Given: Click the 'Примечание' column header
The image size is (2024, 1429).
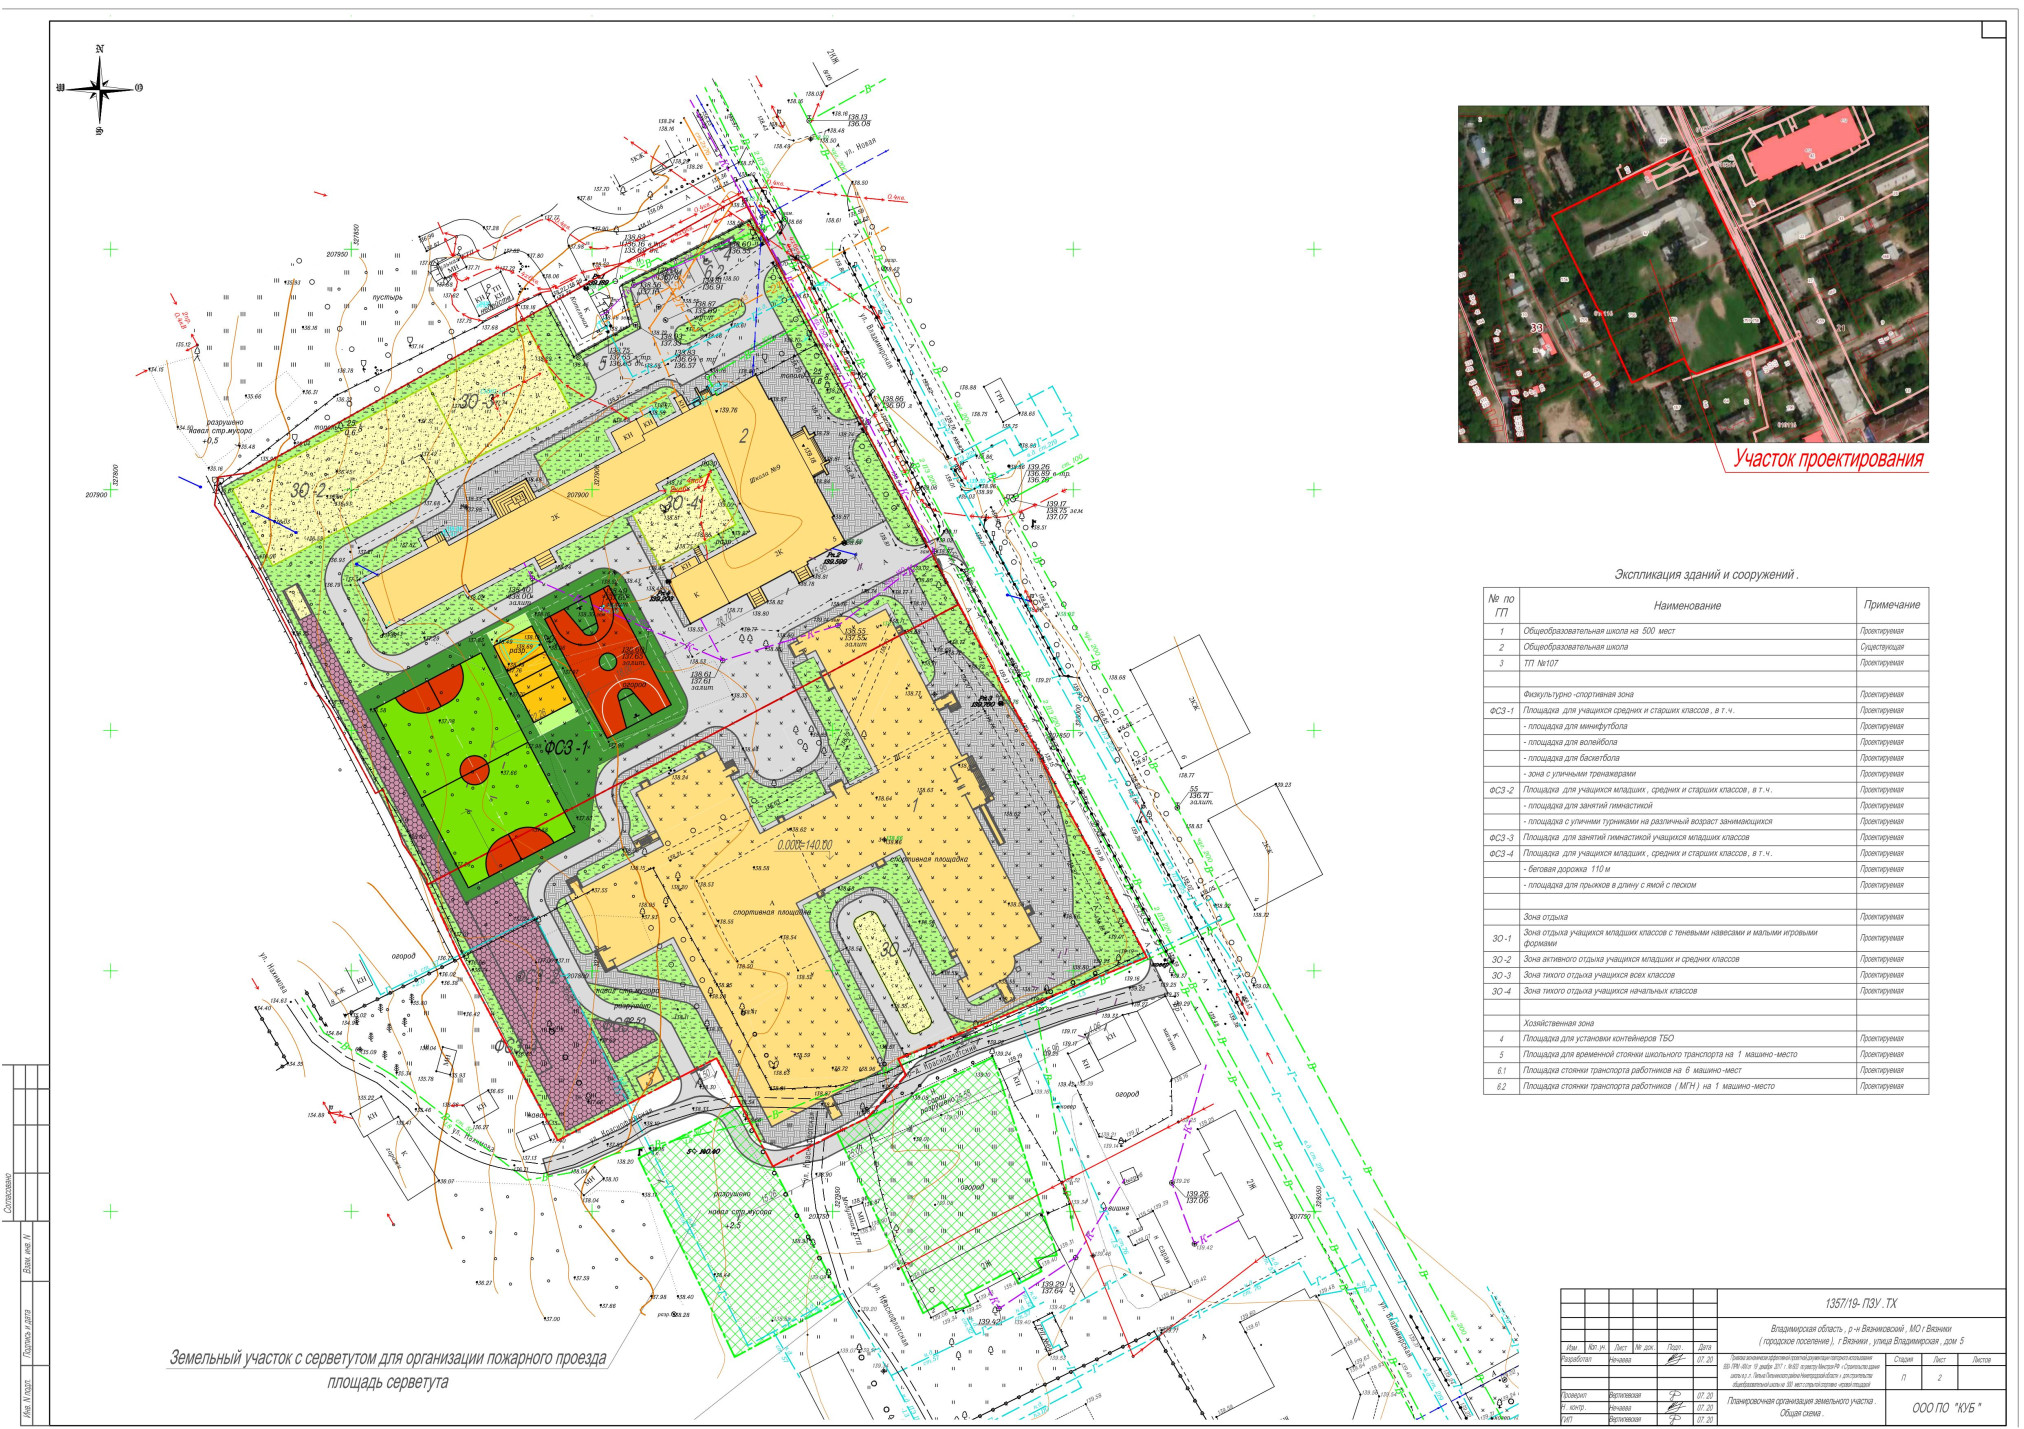Looking at the screenshot, I should click(x=1891, y=605).
